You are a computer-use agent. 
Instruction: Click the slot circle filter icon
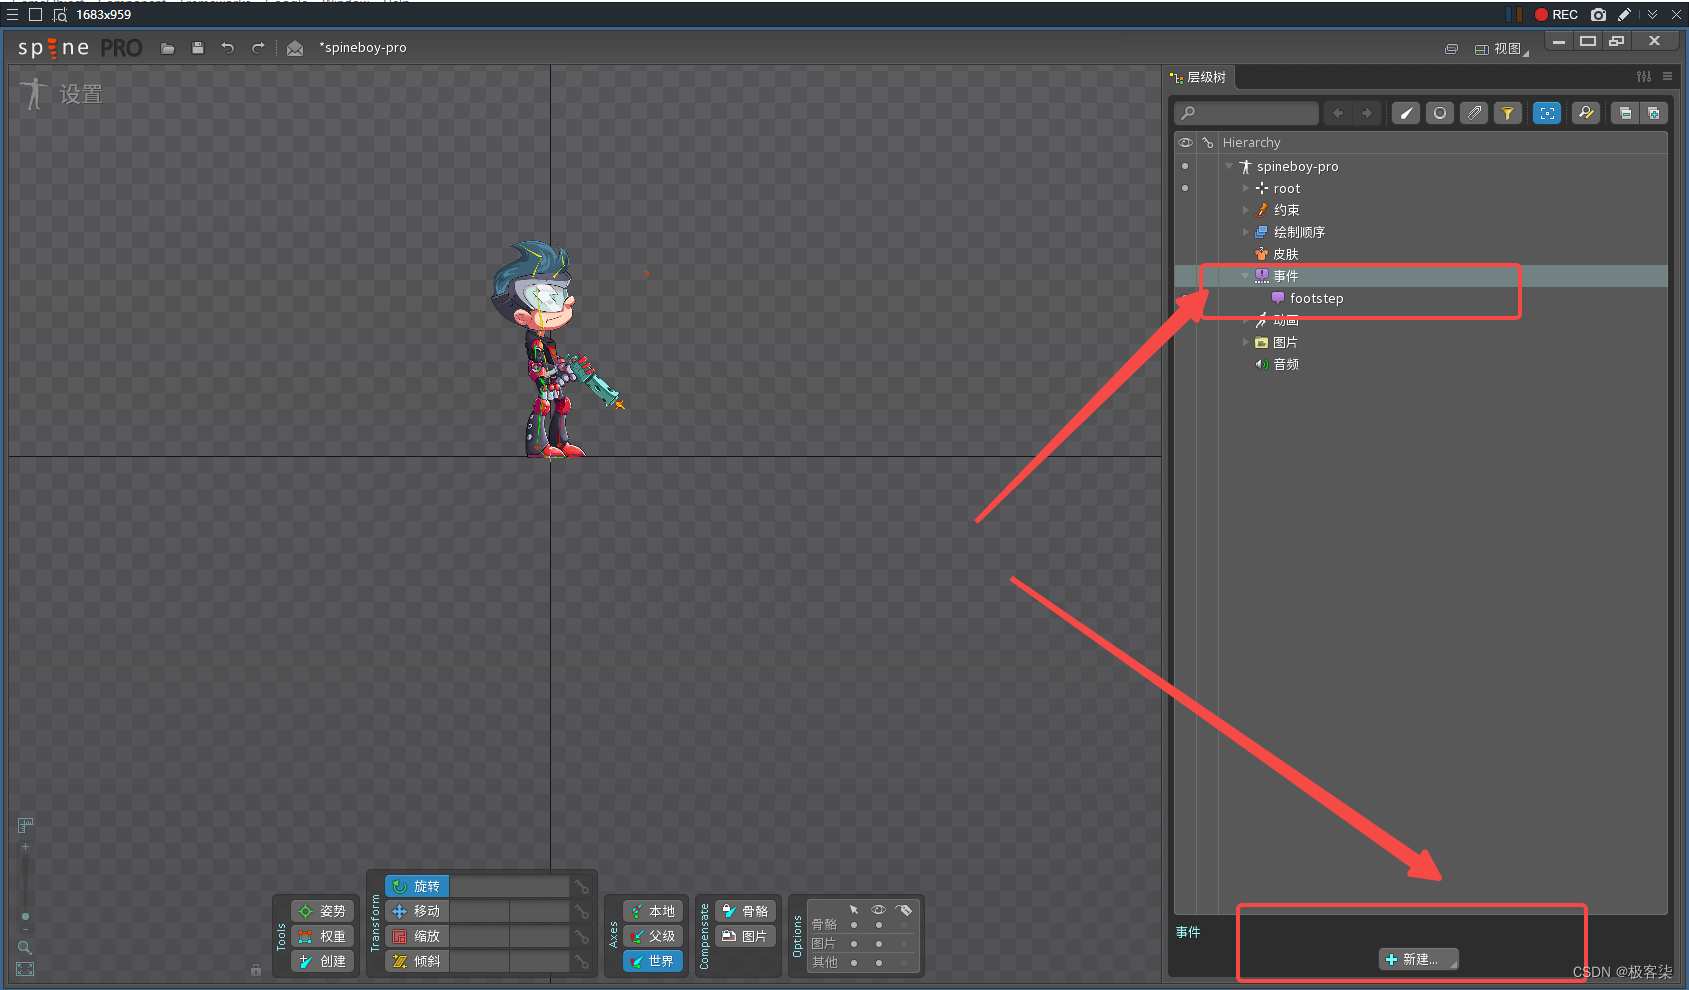pyautogui.click(x=1440, y=113)
